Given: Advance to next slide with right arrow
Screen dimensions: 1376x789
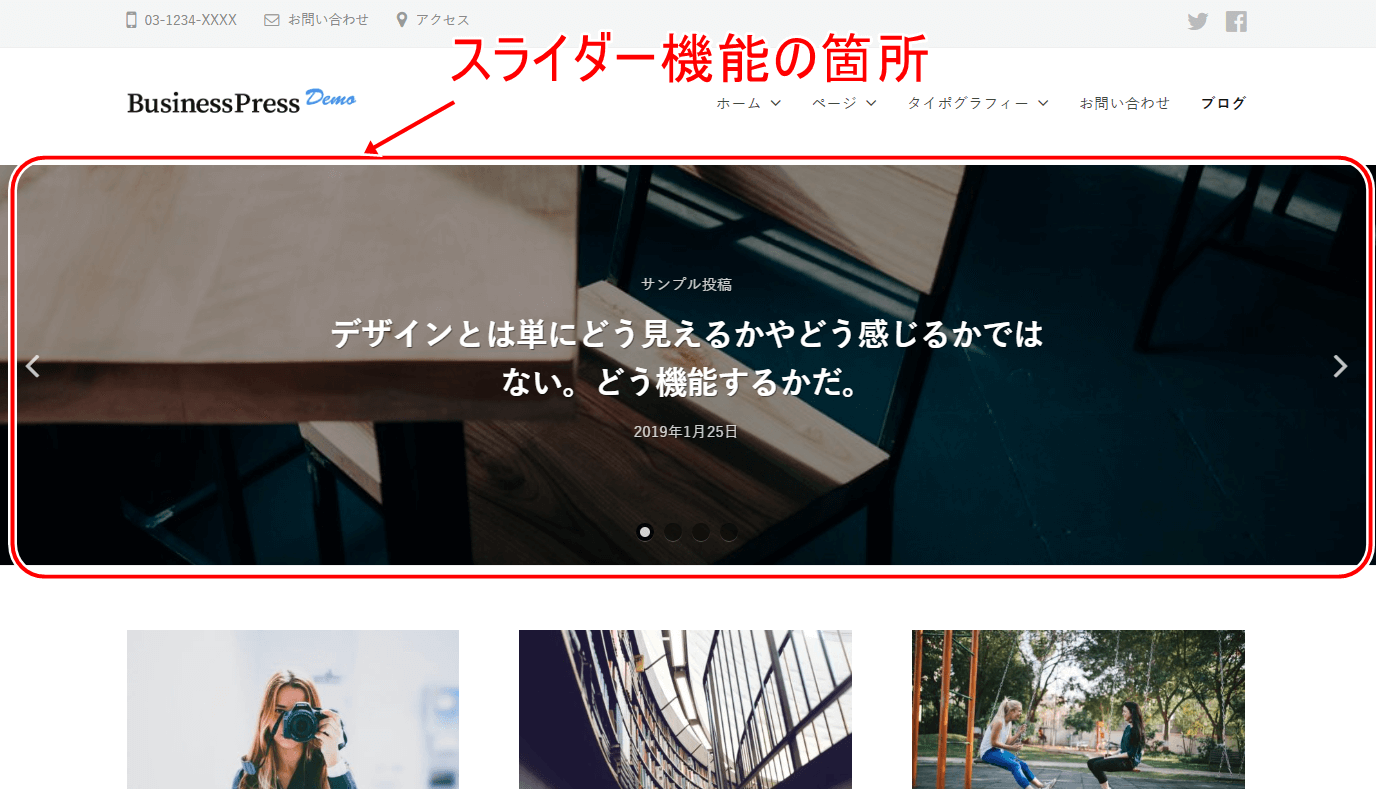Looking at the screenshot, I should 1341,366.
